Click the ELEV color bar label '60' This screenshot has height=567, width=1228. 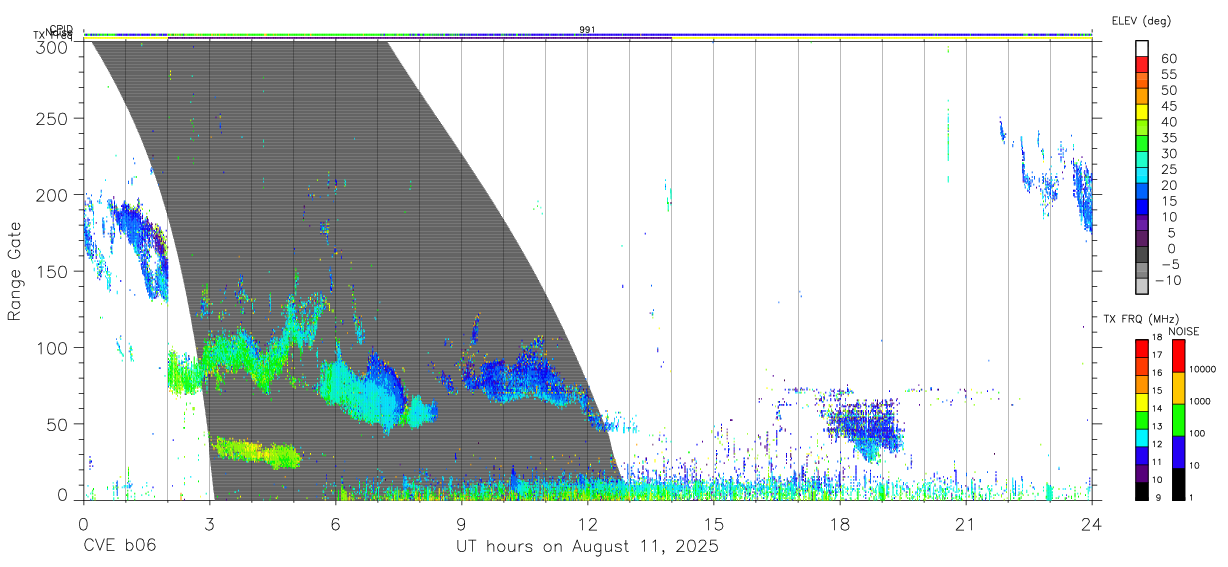click(1168, 59)
